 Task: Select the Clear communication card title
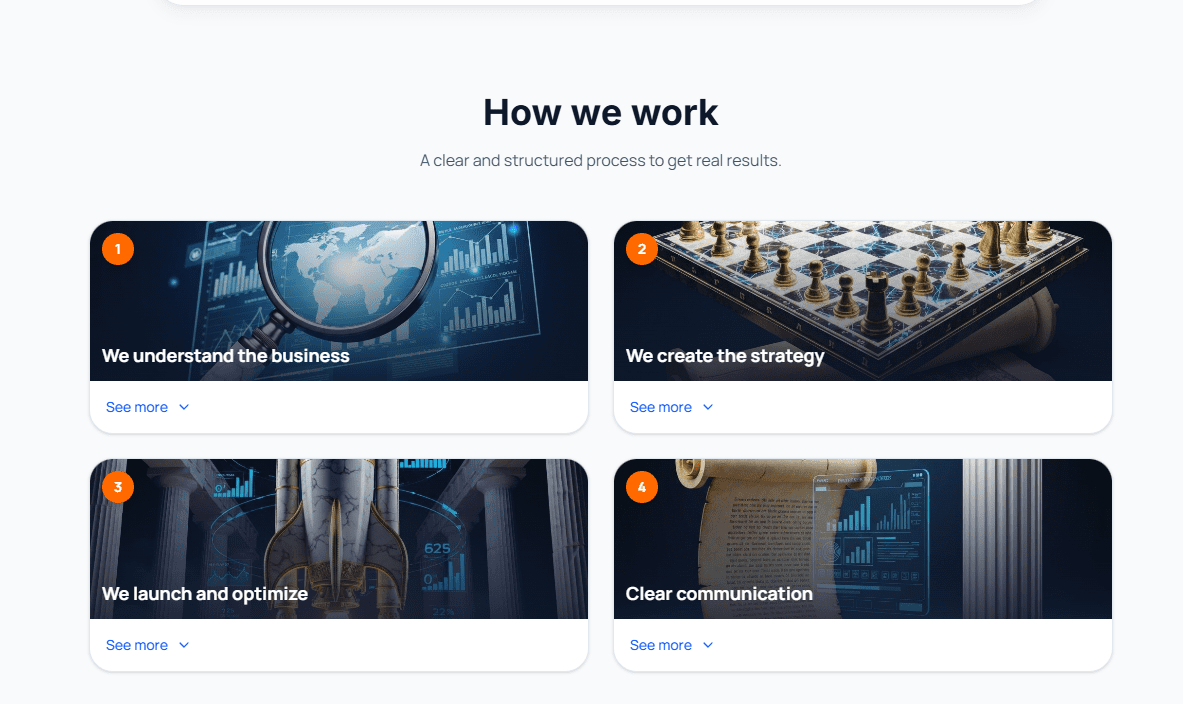click(x=719, y=594)
